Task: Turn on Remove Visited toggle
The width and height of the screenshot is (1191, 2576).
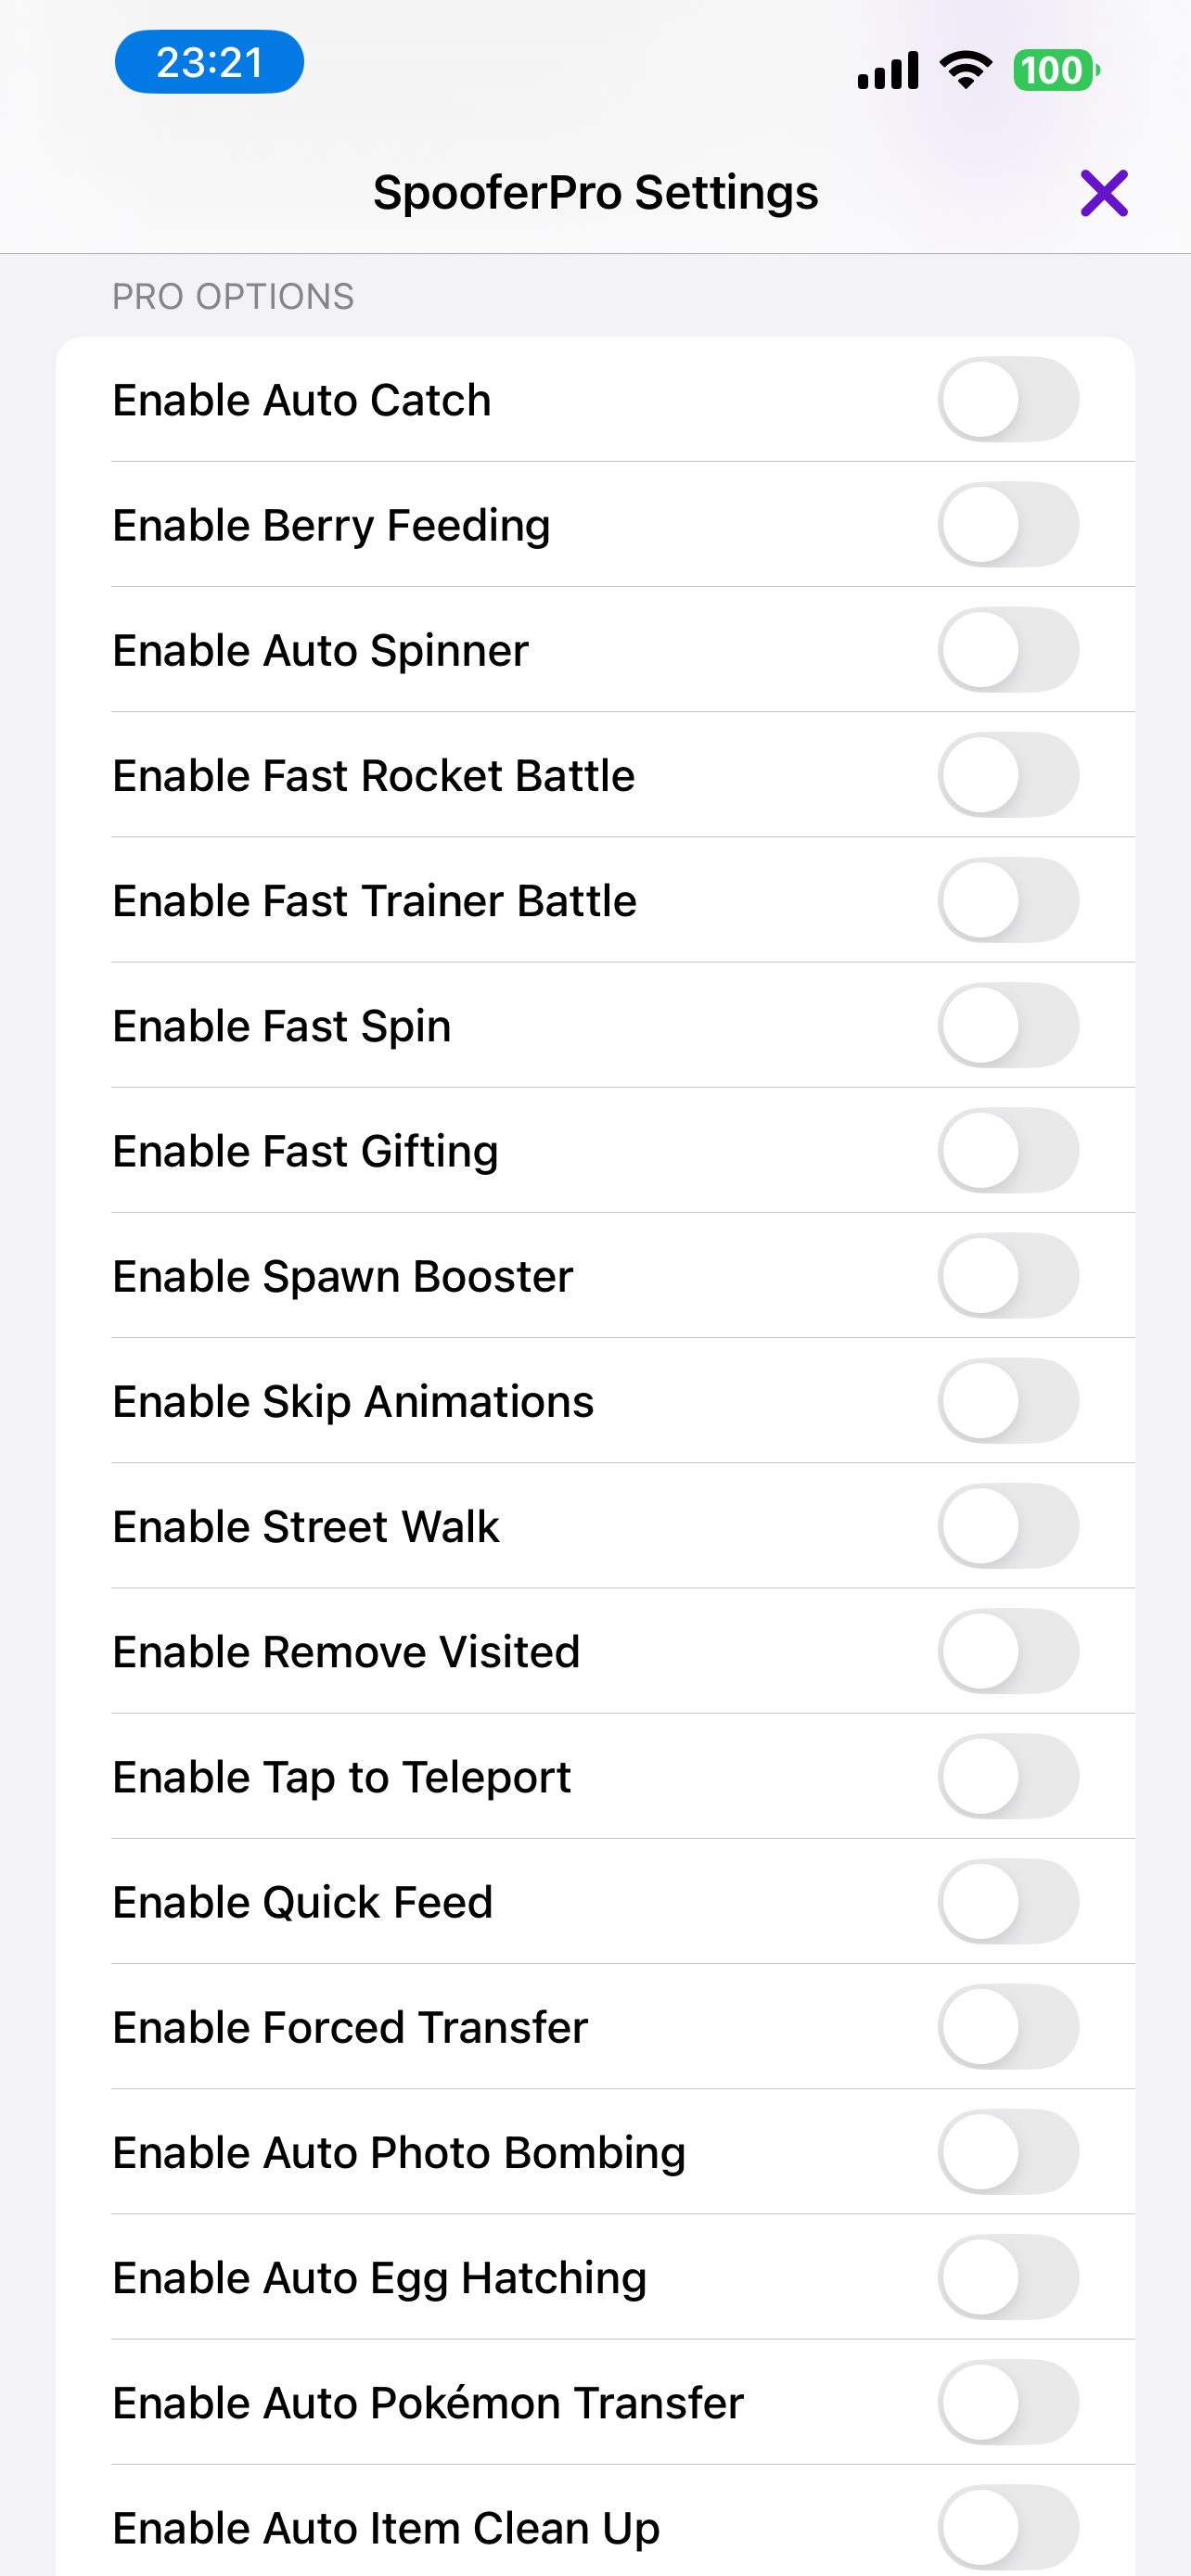Action: pos(1008,1652)
